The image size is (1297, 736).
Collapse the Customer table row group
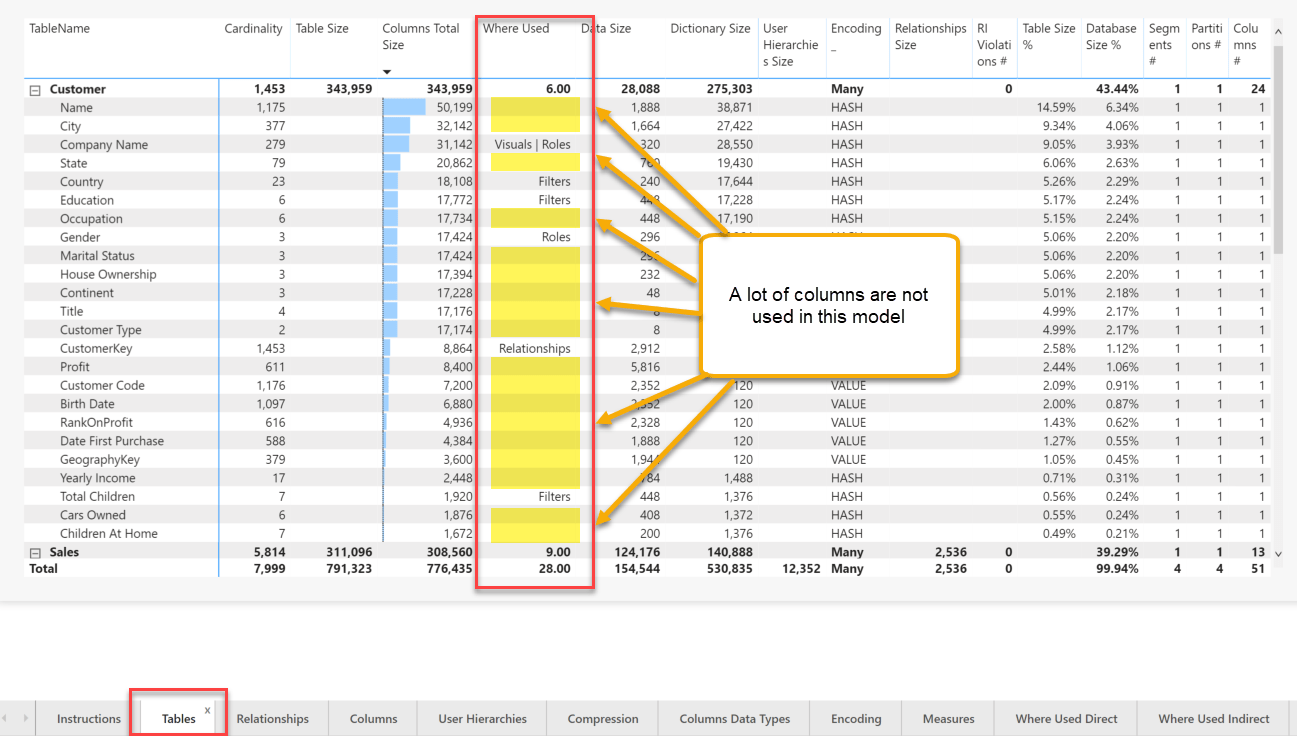point(35,90)
